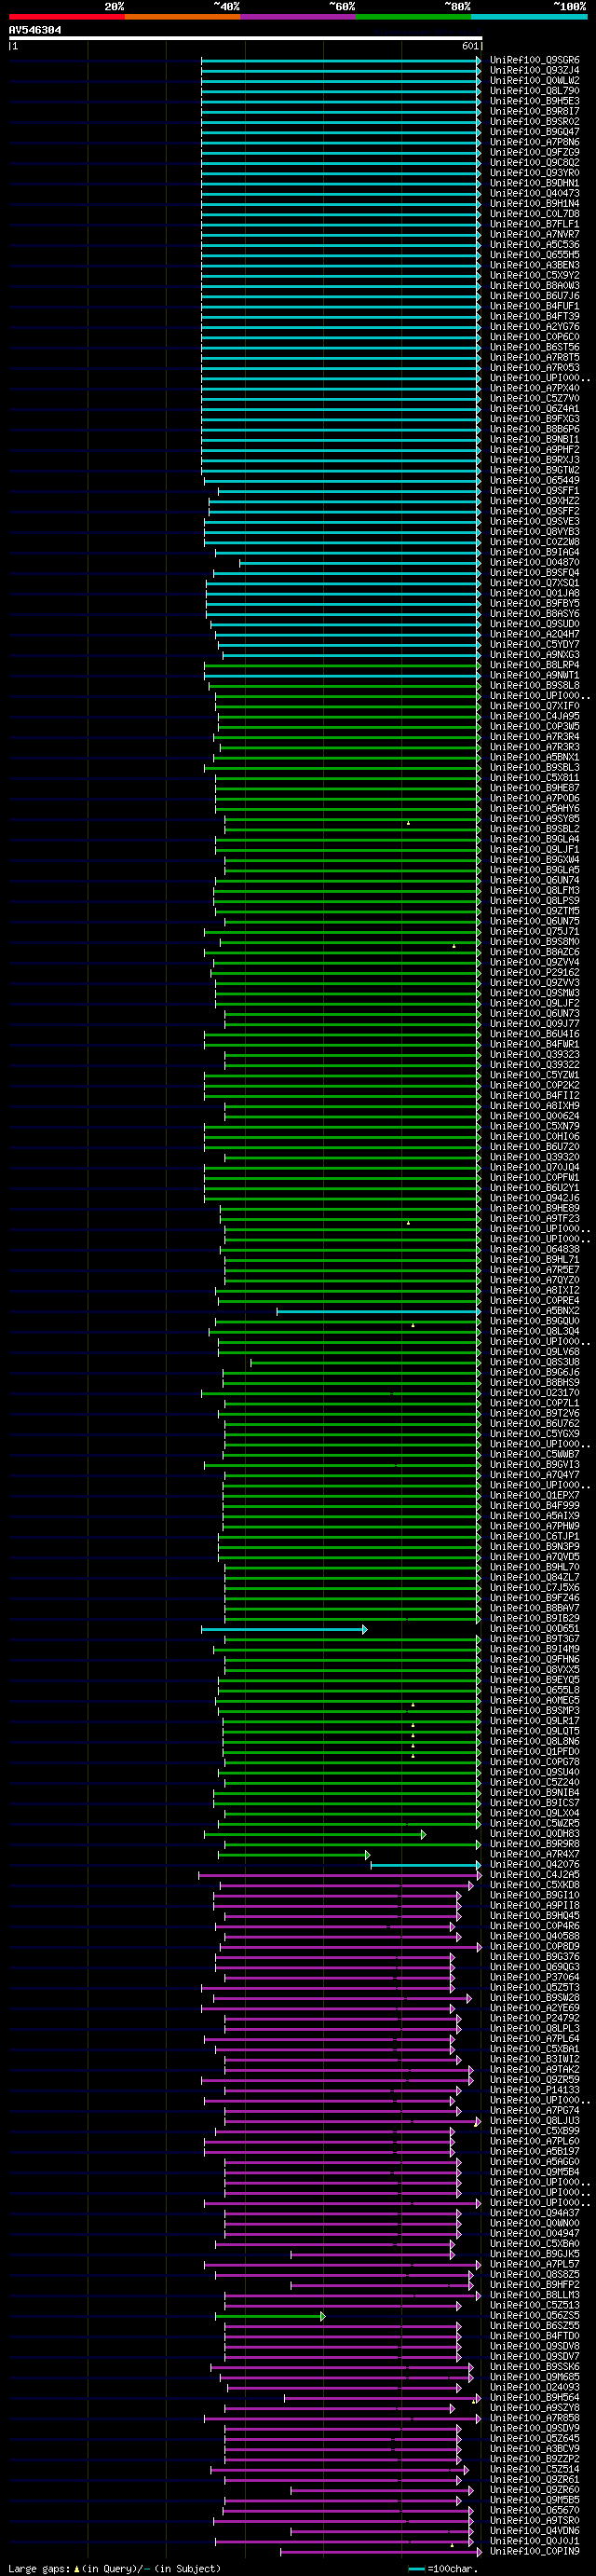Screen dimensions: 596x2576
Task: Click the UniRef100_A9SY85 label
Action: [534, 819]
